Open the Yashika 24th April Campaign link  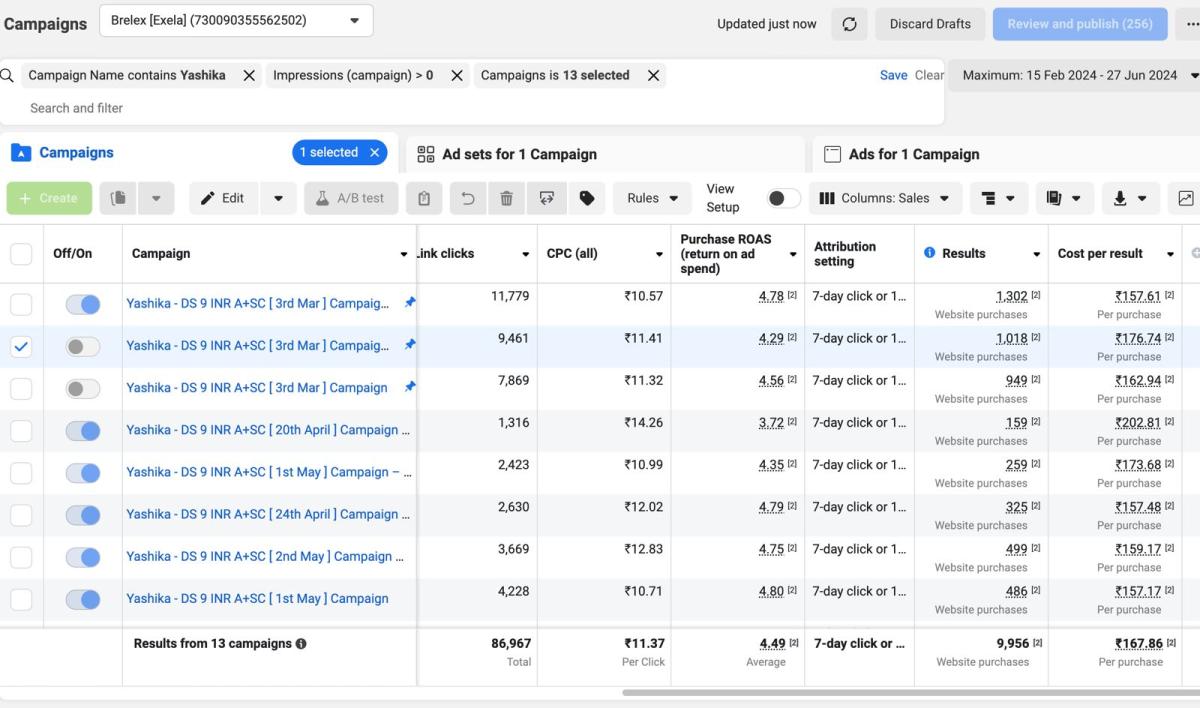pyautogui.click(x=262, y=514)
